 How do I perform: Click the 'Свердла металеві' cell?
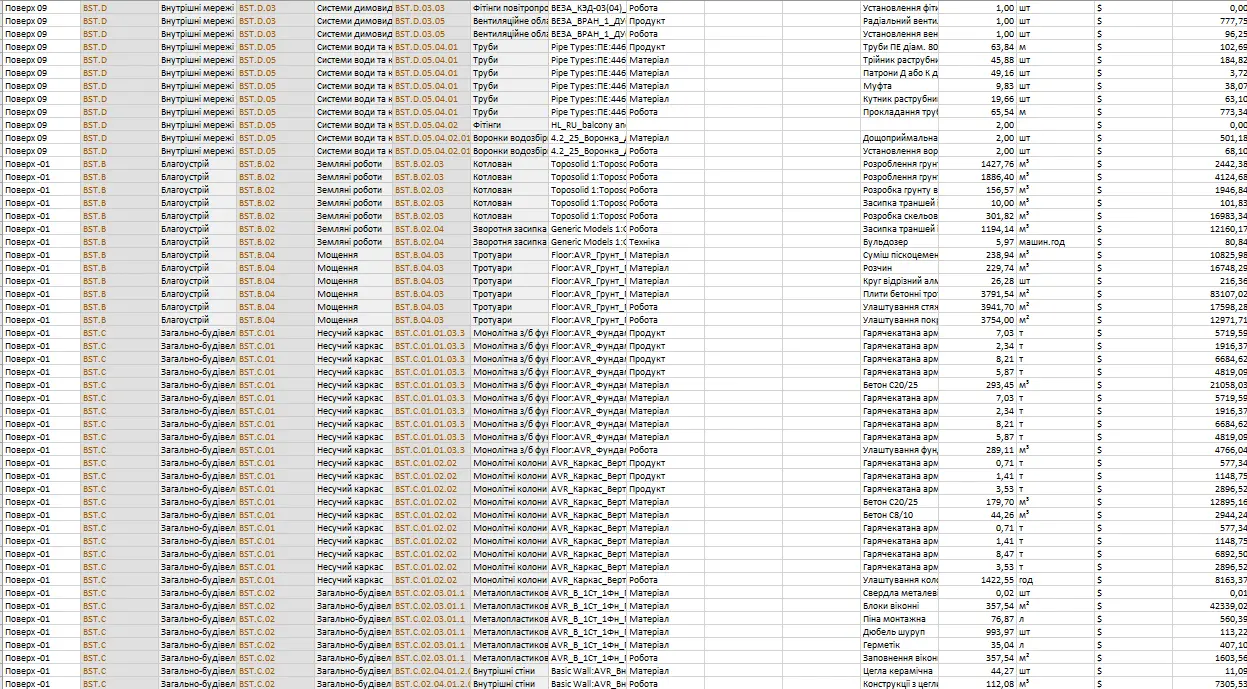[900, 592]
